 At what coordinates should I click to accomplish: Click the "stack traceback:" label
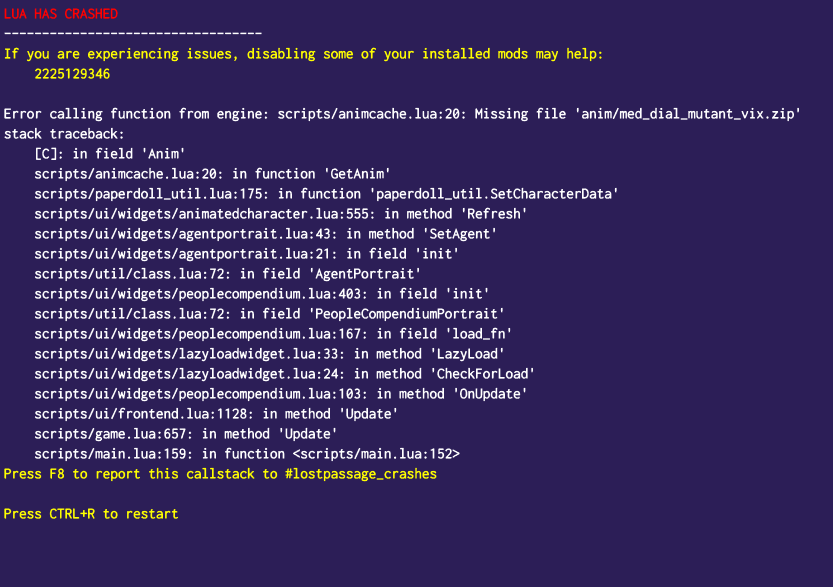(64, 134)
